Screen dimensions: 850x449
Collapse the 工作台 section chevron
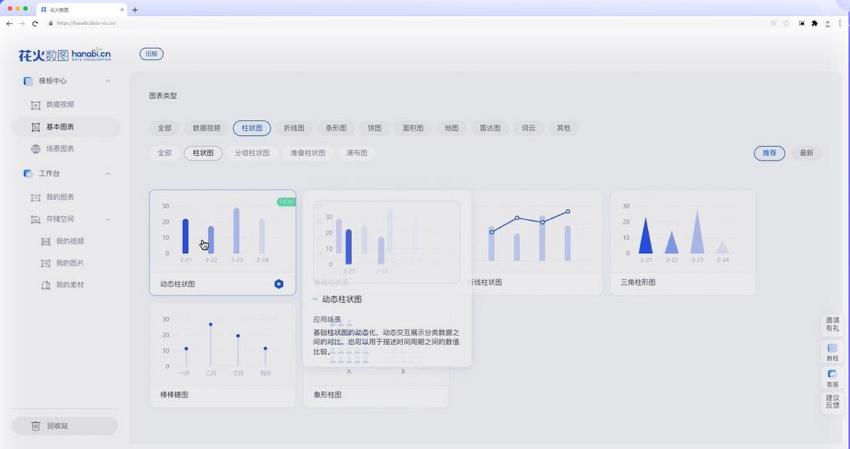tap(108, 174)
